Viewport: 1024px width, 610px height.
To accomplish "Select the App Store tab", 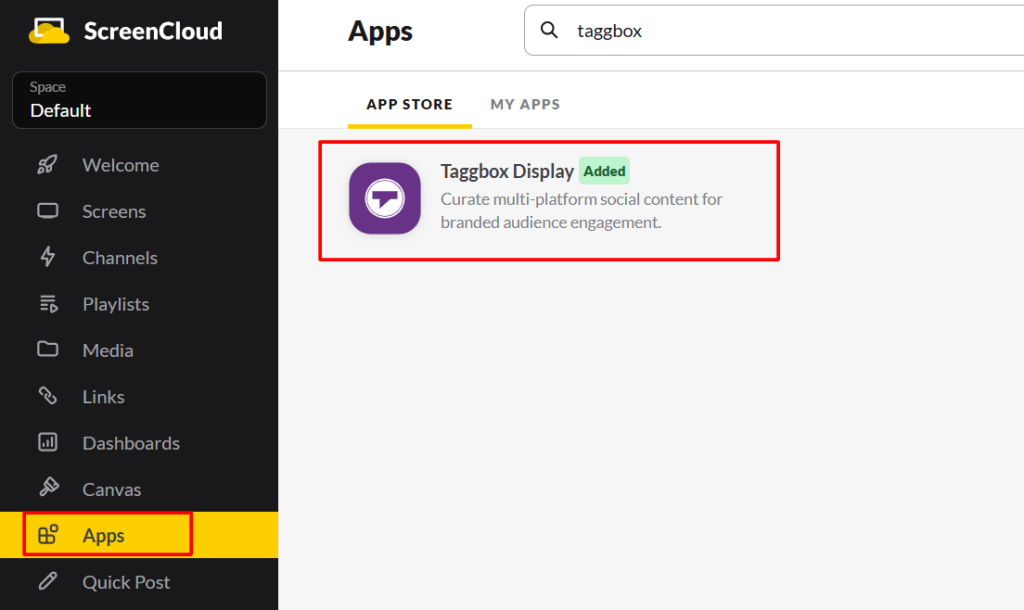I will pyautogui.click(x=409, y=104).
